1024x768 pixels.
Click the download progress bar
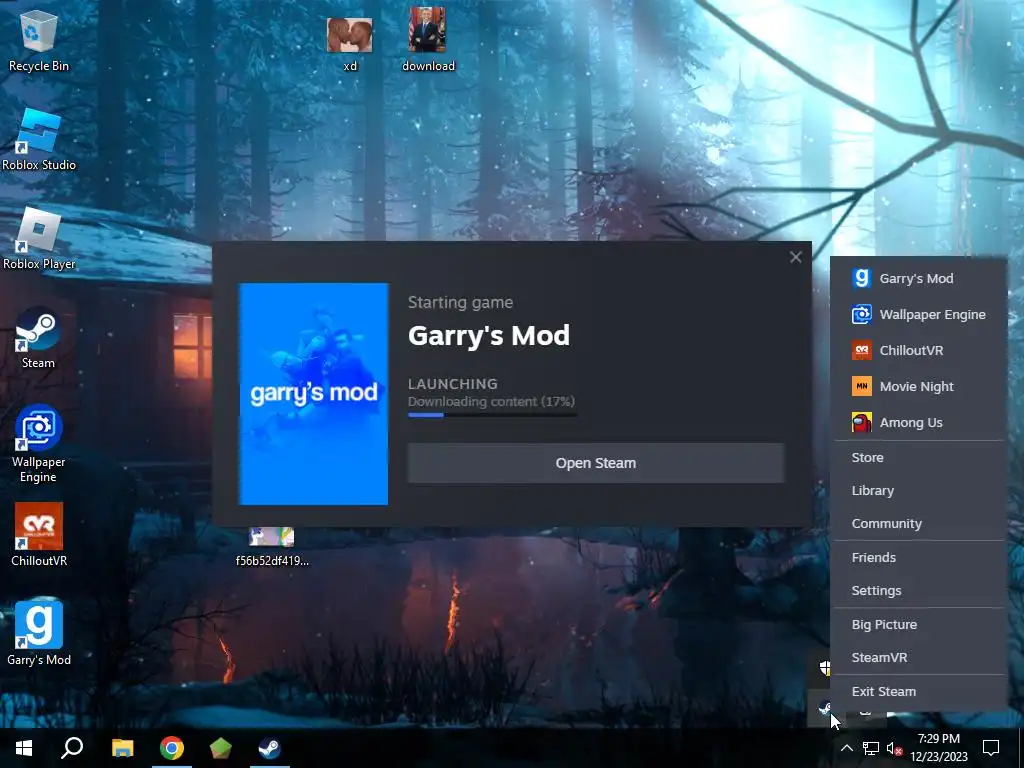click(x=492, y=415)
